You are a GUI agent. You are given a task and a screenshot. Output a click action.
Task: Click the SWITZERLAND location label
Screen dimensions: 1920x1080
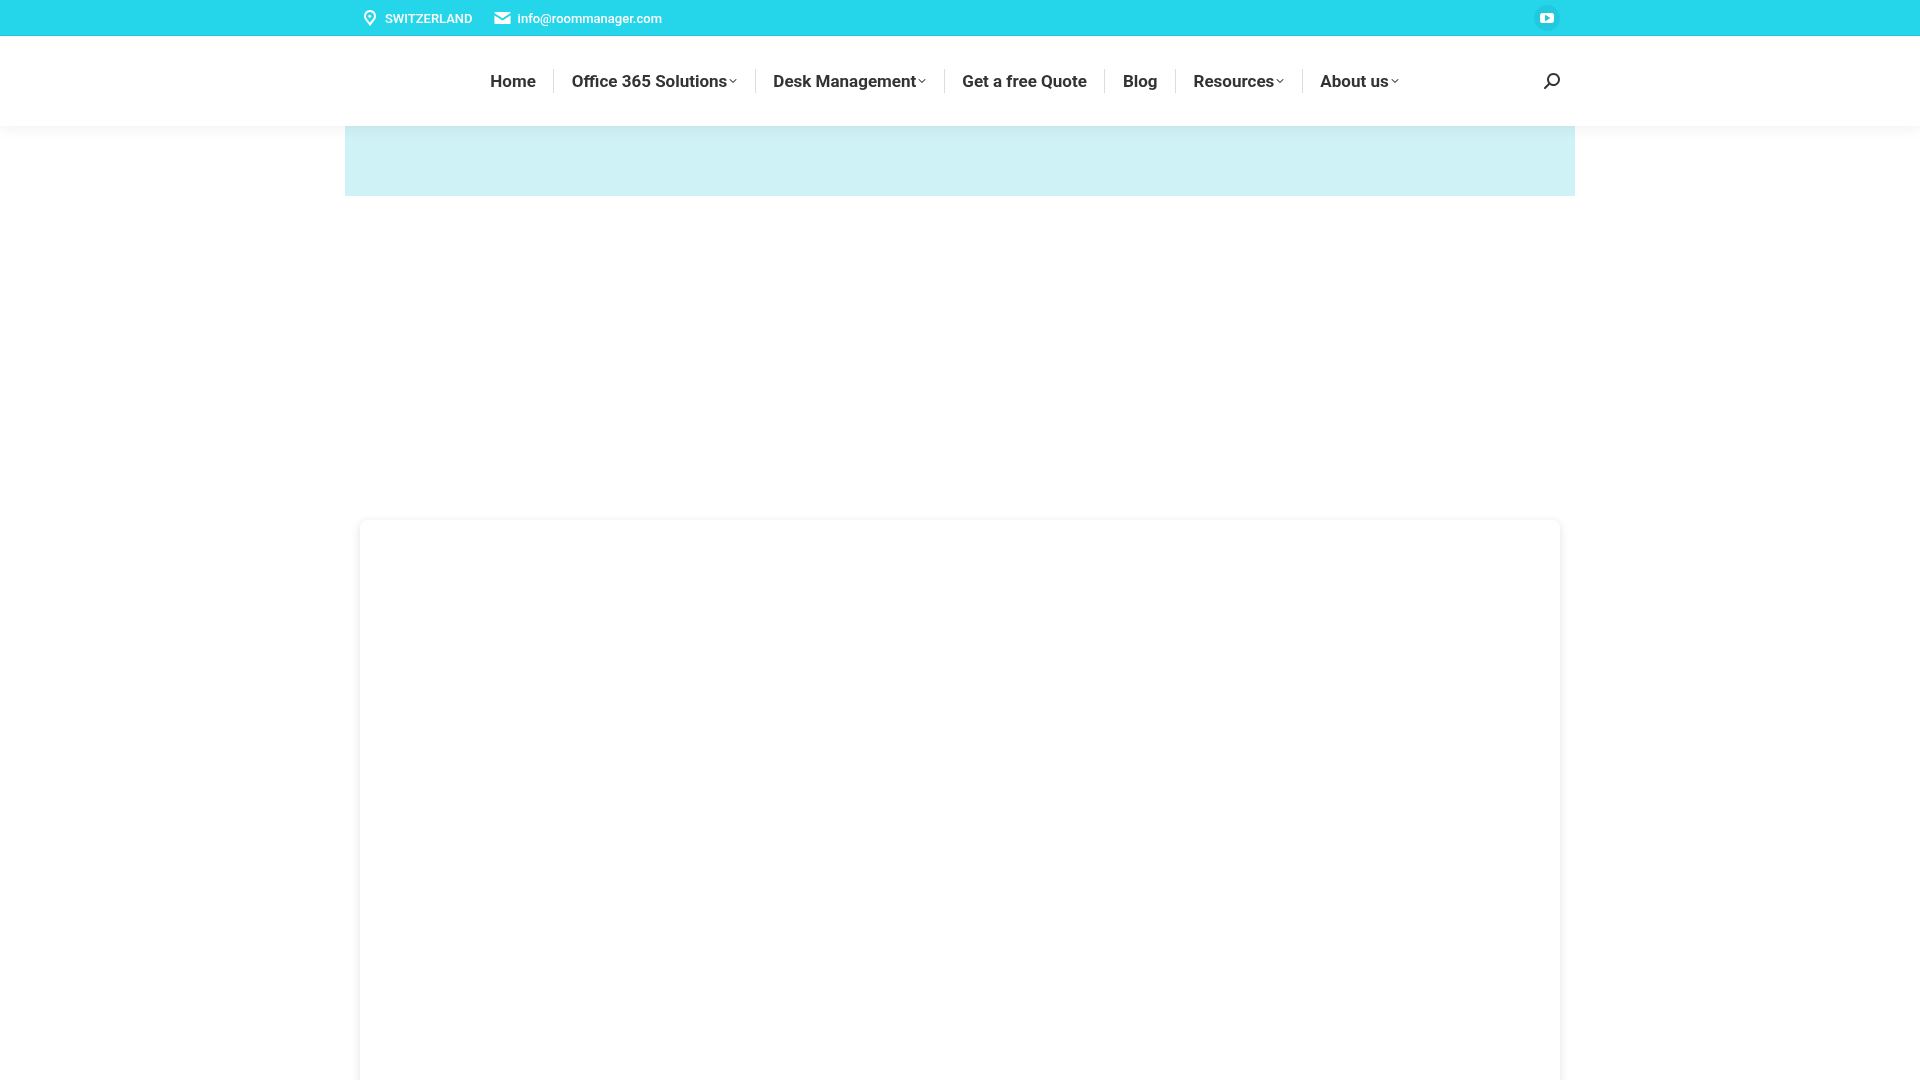[429, 17]
